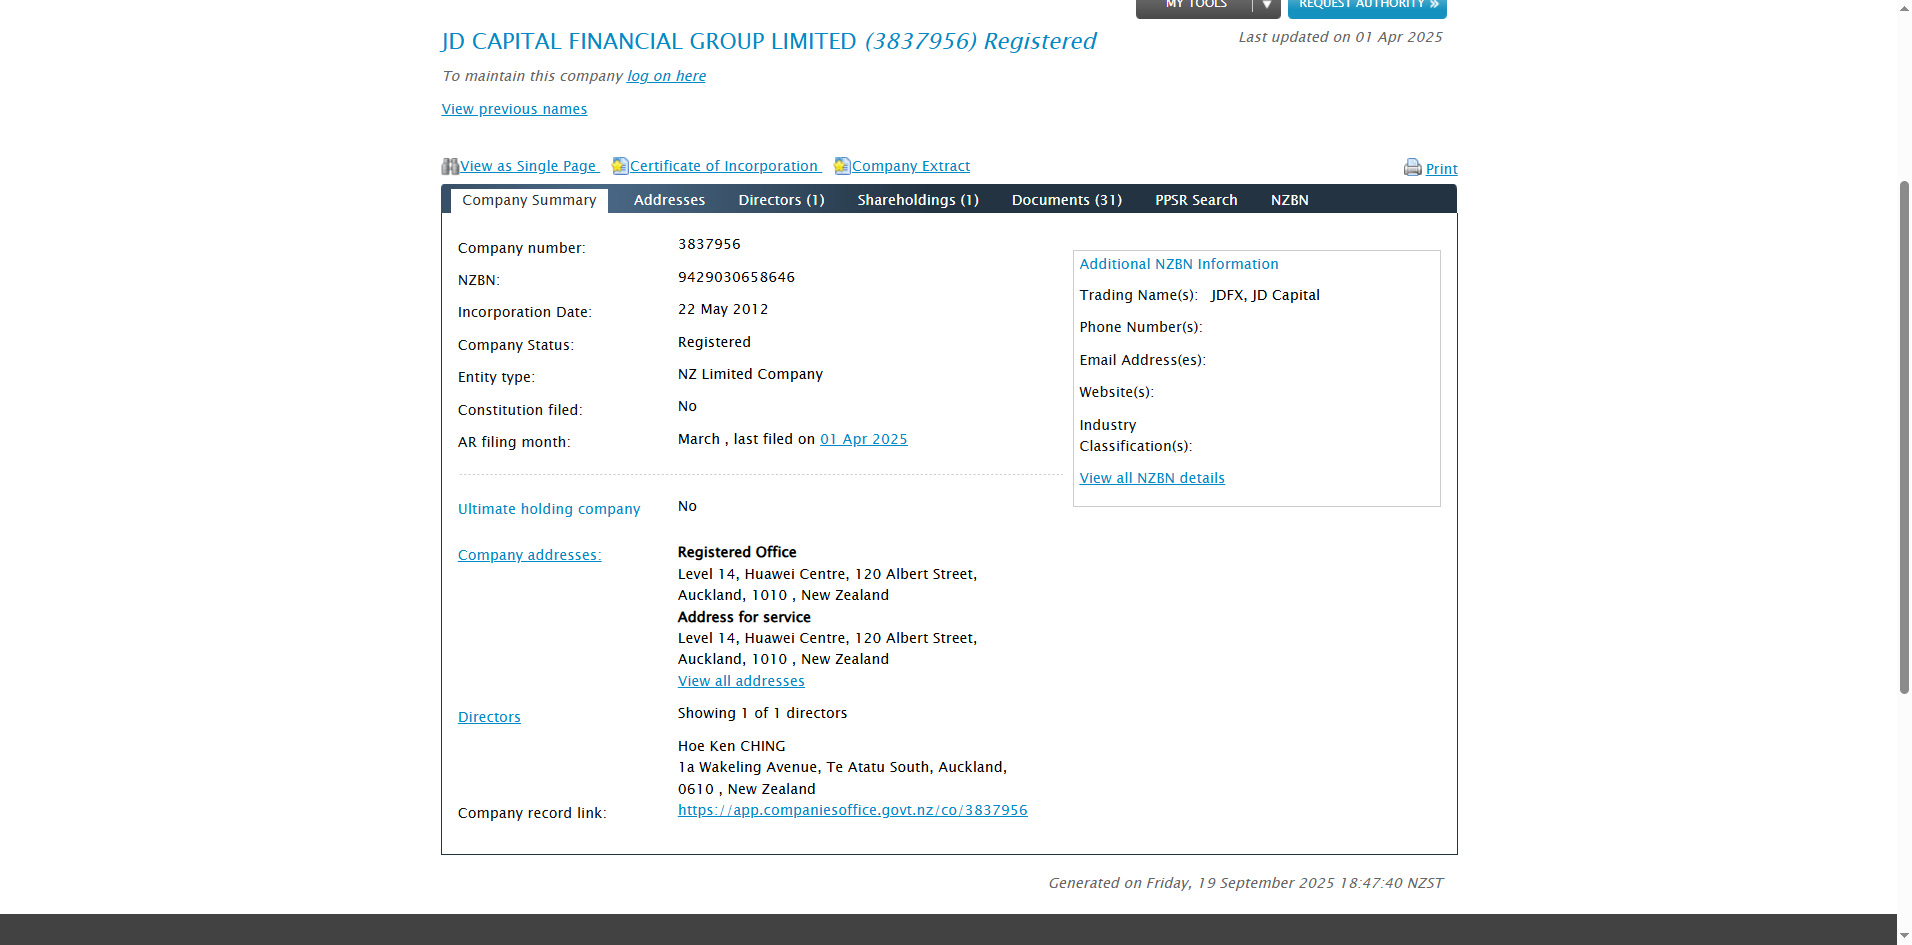Click the trading names JDFX, JD Capital
1912x945 pixels.
(x=1265, y=295)
